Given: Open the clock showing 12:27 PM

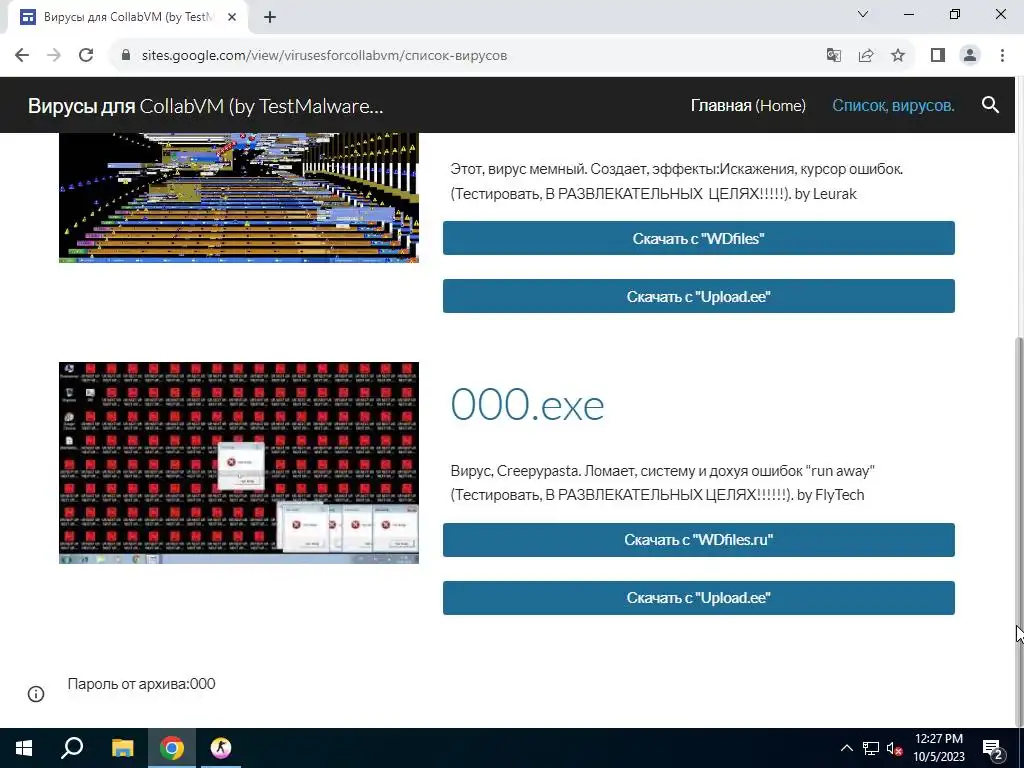Looking at the screenshot, I should [x=938, y=748].
